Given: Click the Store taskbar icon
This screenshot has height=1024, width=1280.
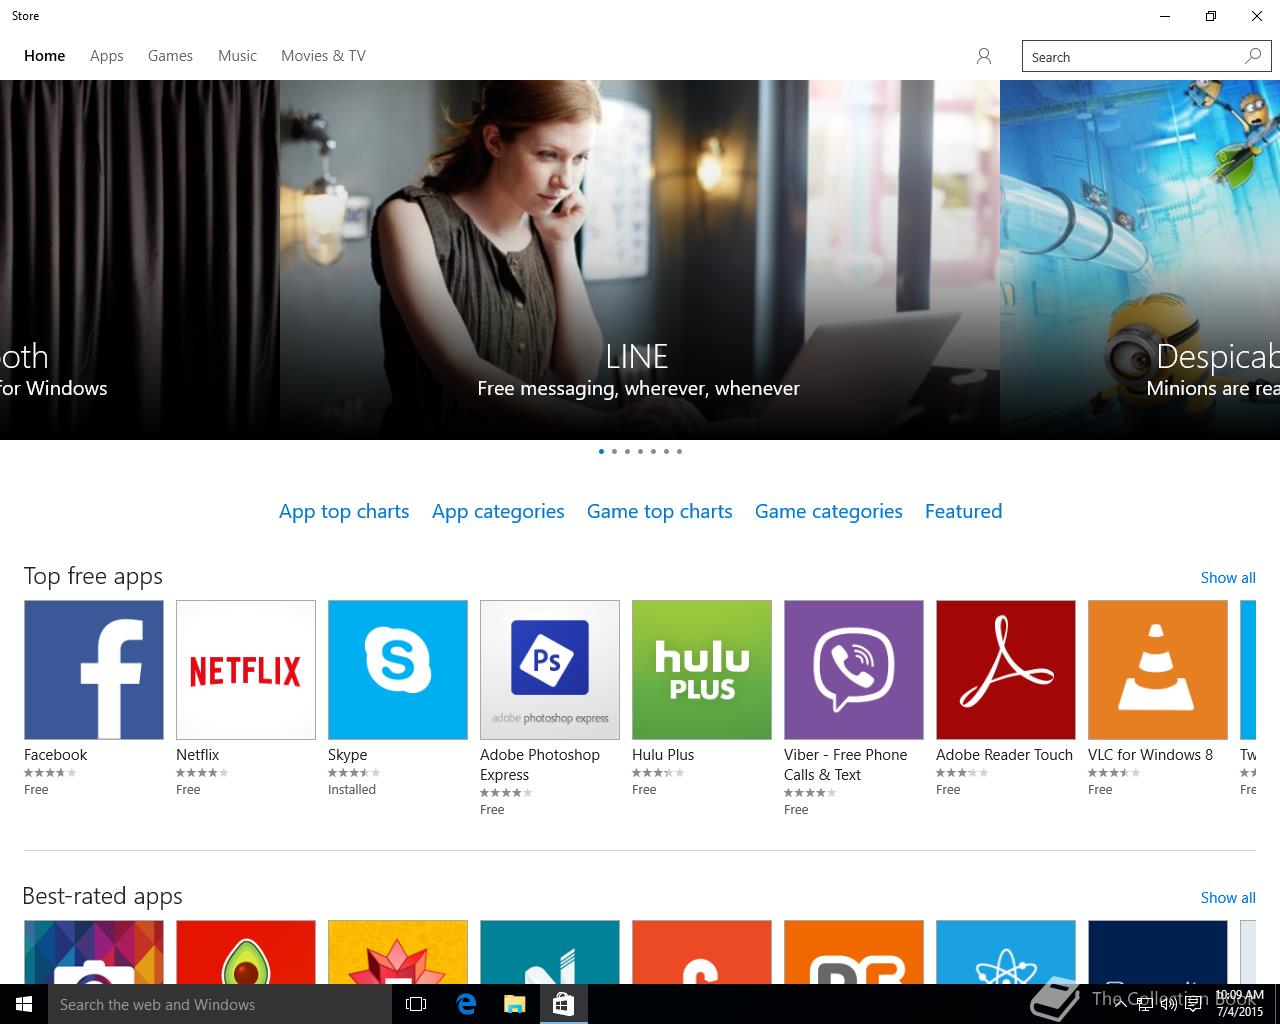Looking at the screenshot, I should (x=563, y=1004).
